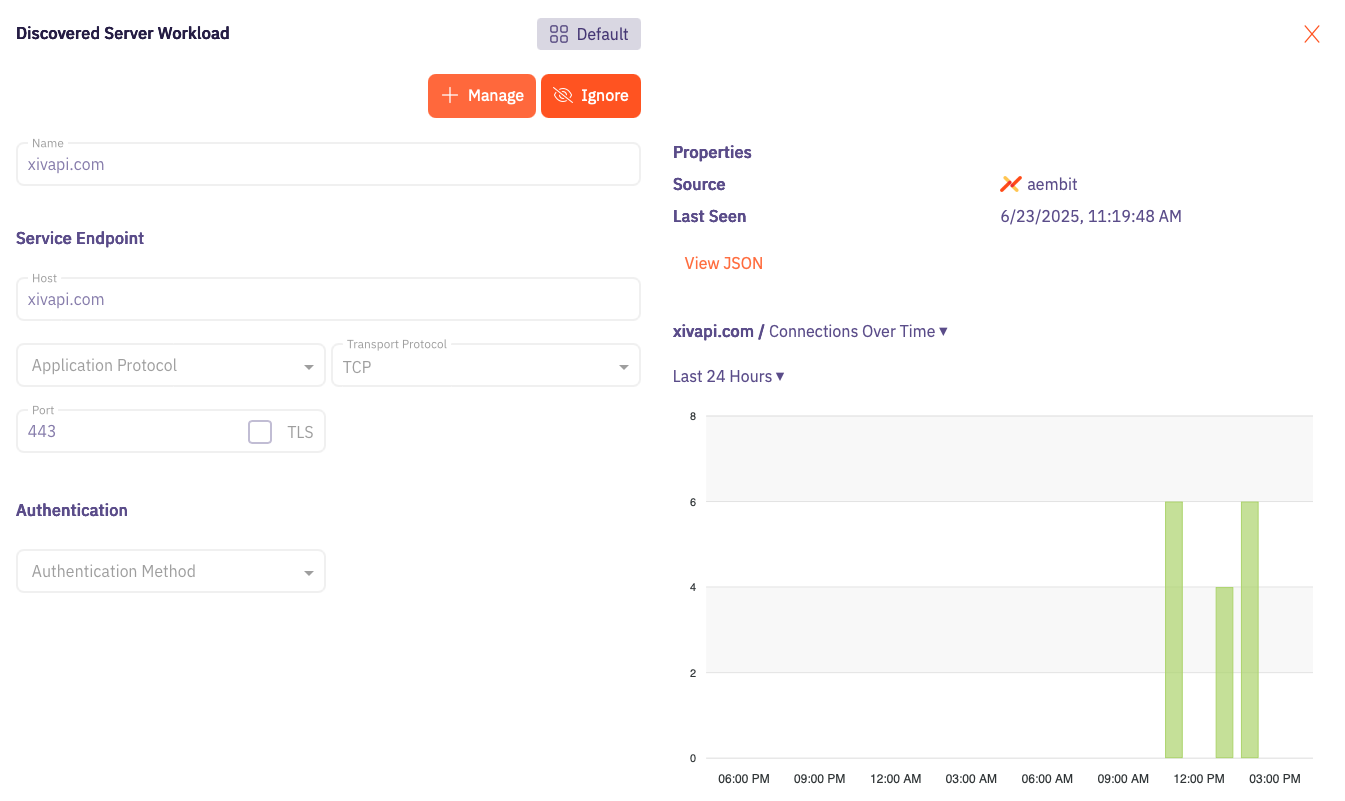Viewport: 1345px width, 801px height.
Task: Click the plus icon on Manage button
Action: click(x=450, y=95)
